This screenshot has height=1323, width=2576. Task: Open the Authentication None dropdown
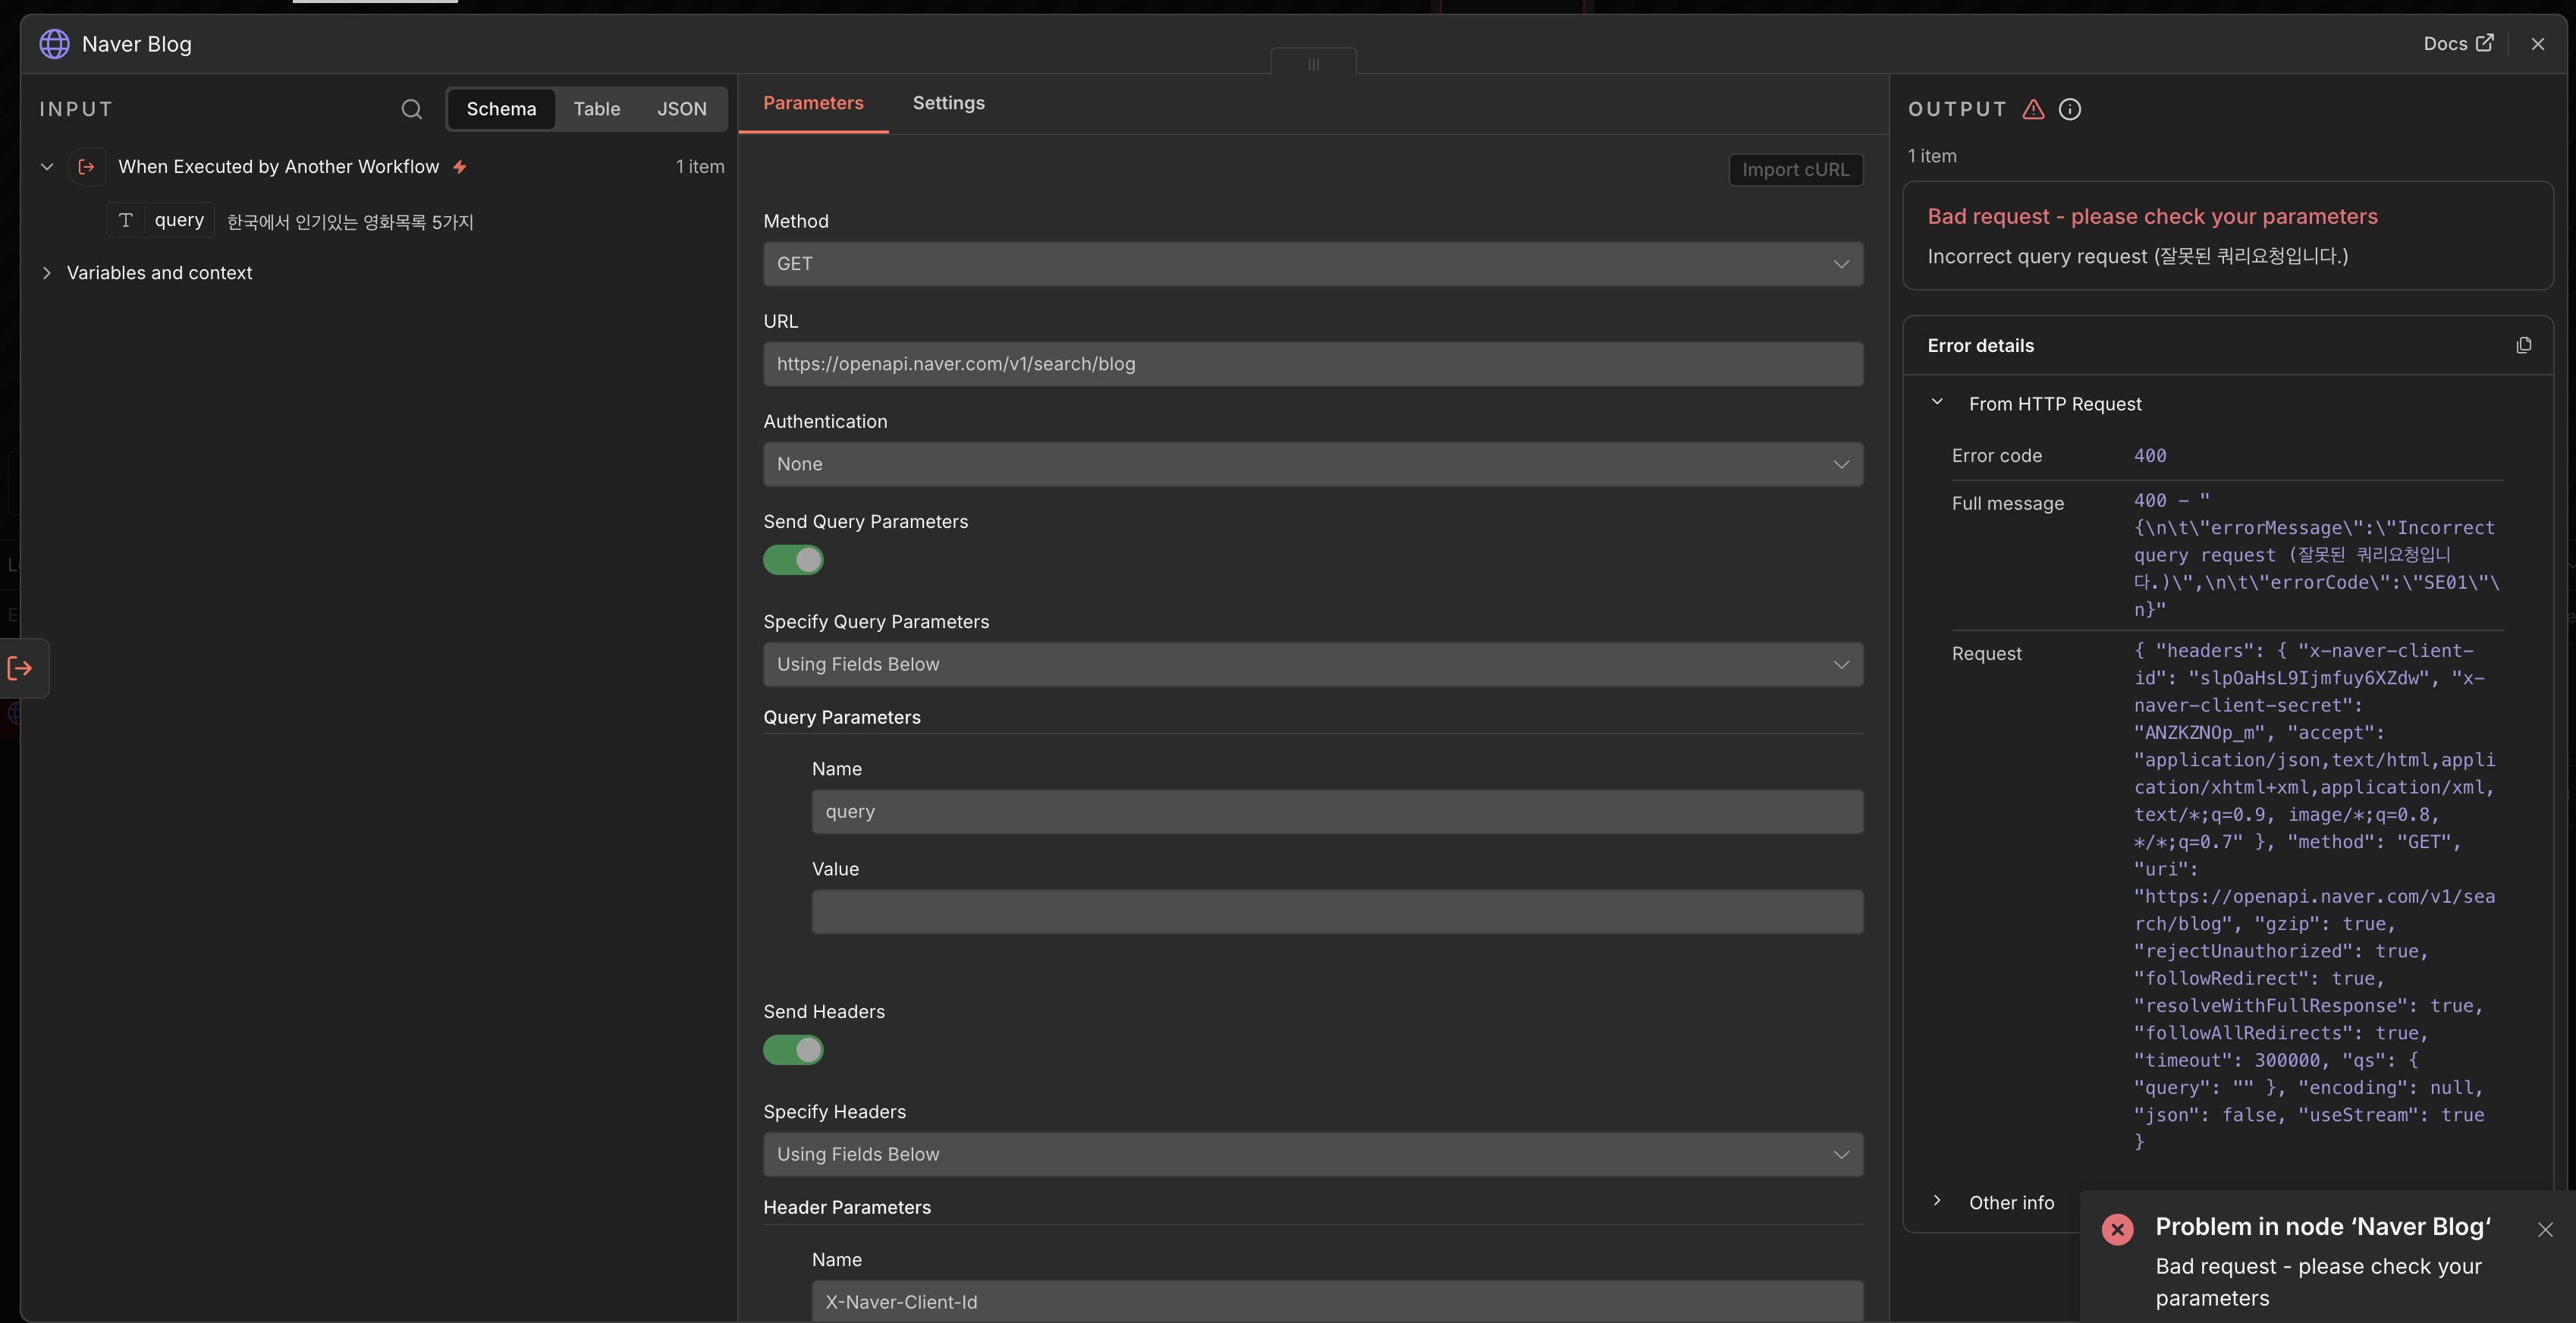[1312, 464]
